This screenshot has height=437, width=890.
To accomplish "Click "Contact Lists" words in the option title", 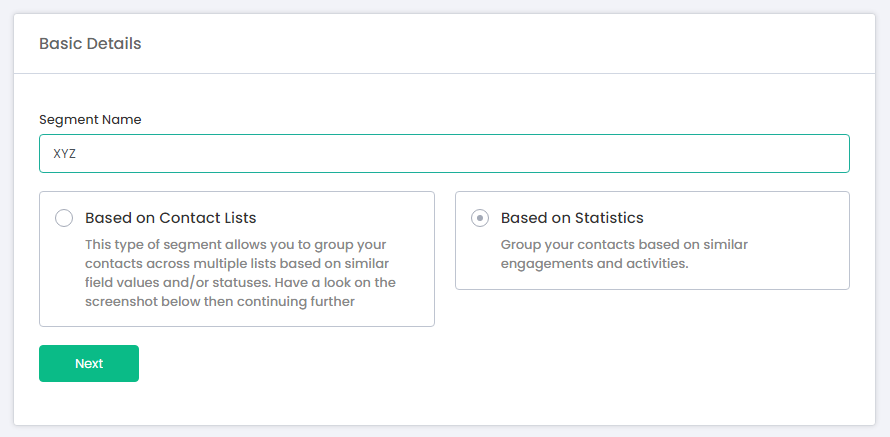I will (x=208, y=218).
